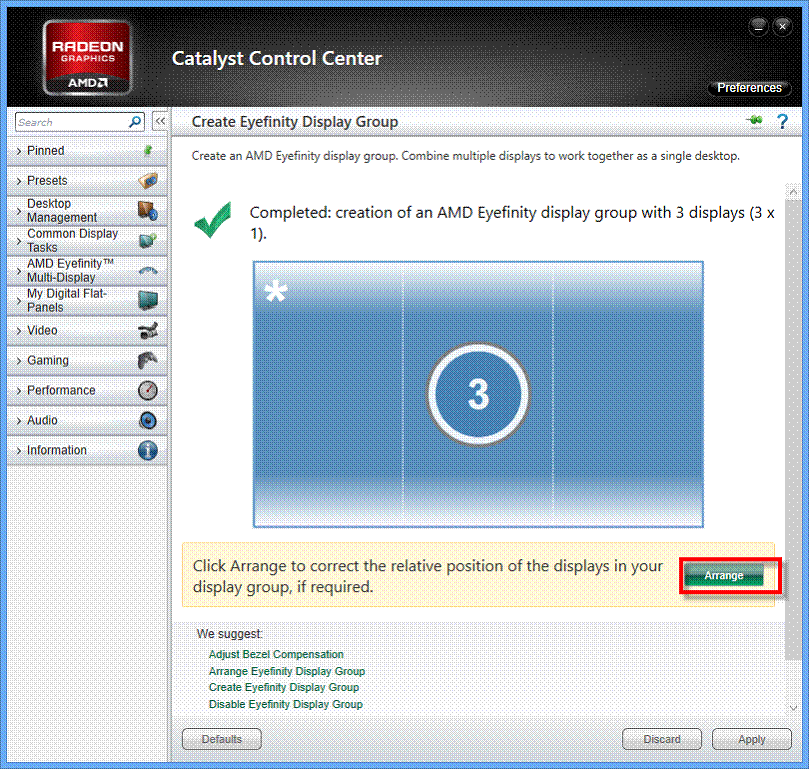
Task: Click the Preferences button
Action: (749, 88)
